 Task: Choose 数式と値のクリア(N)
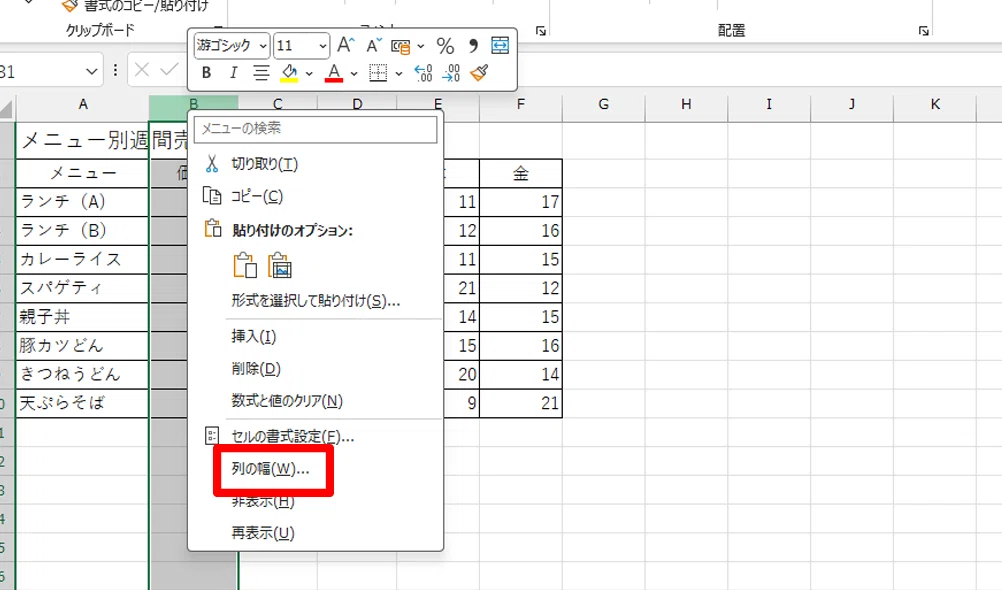pyautogui.click(x=316, y=401)
